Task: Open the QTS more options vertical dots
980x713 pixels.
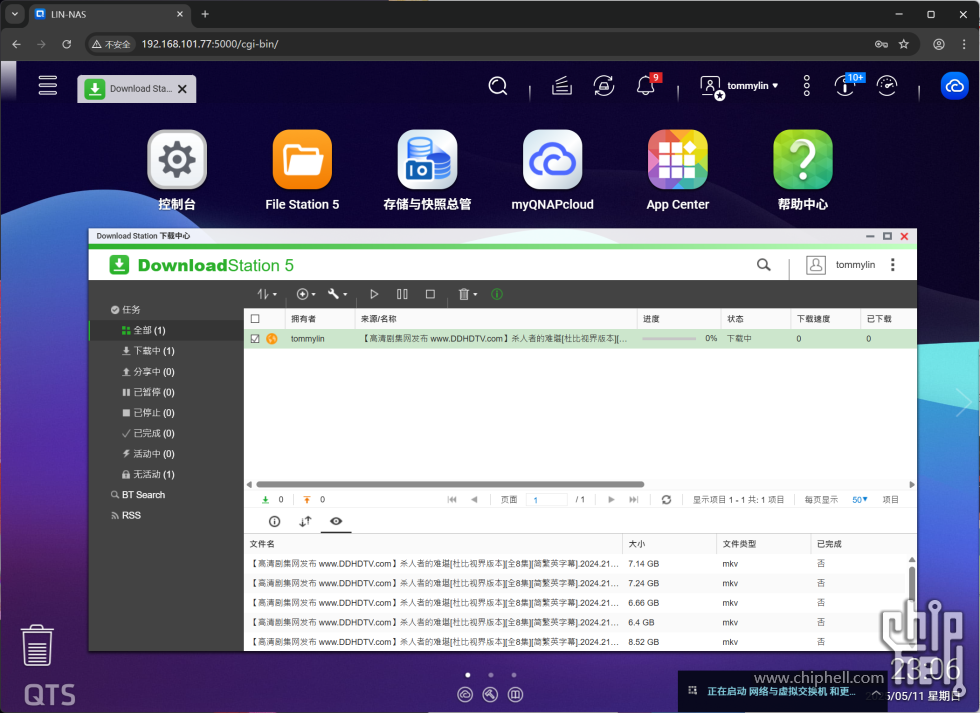Action: [806, 86]
